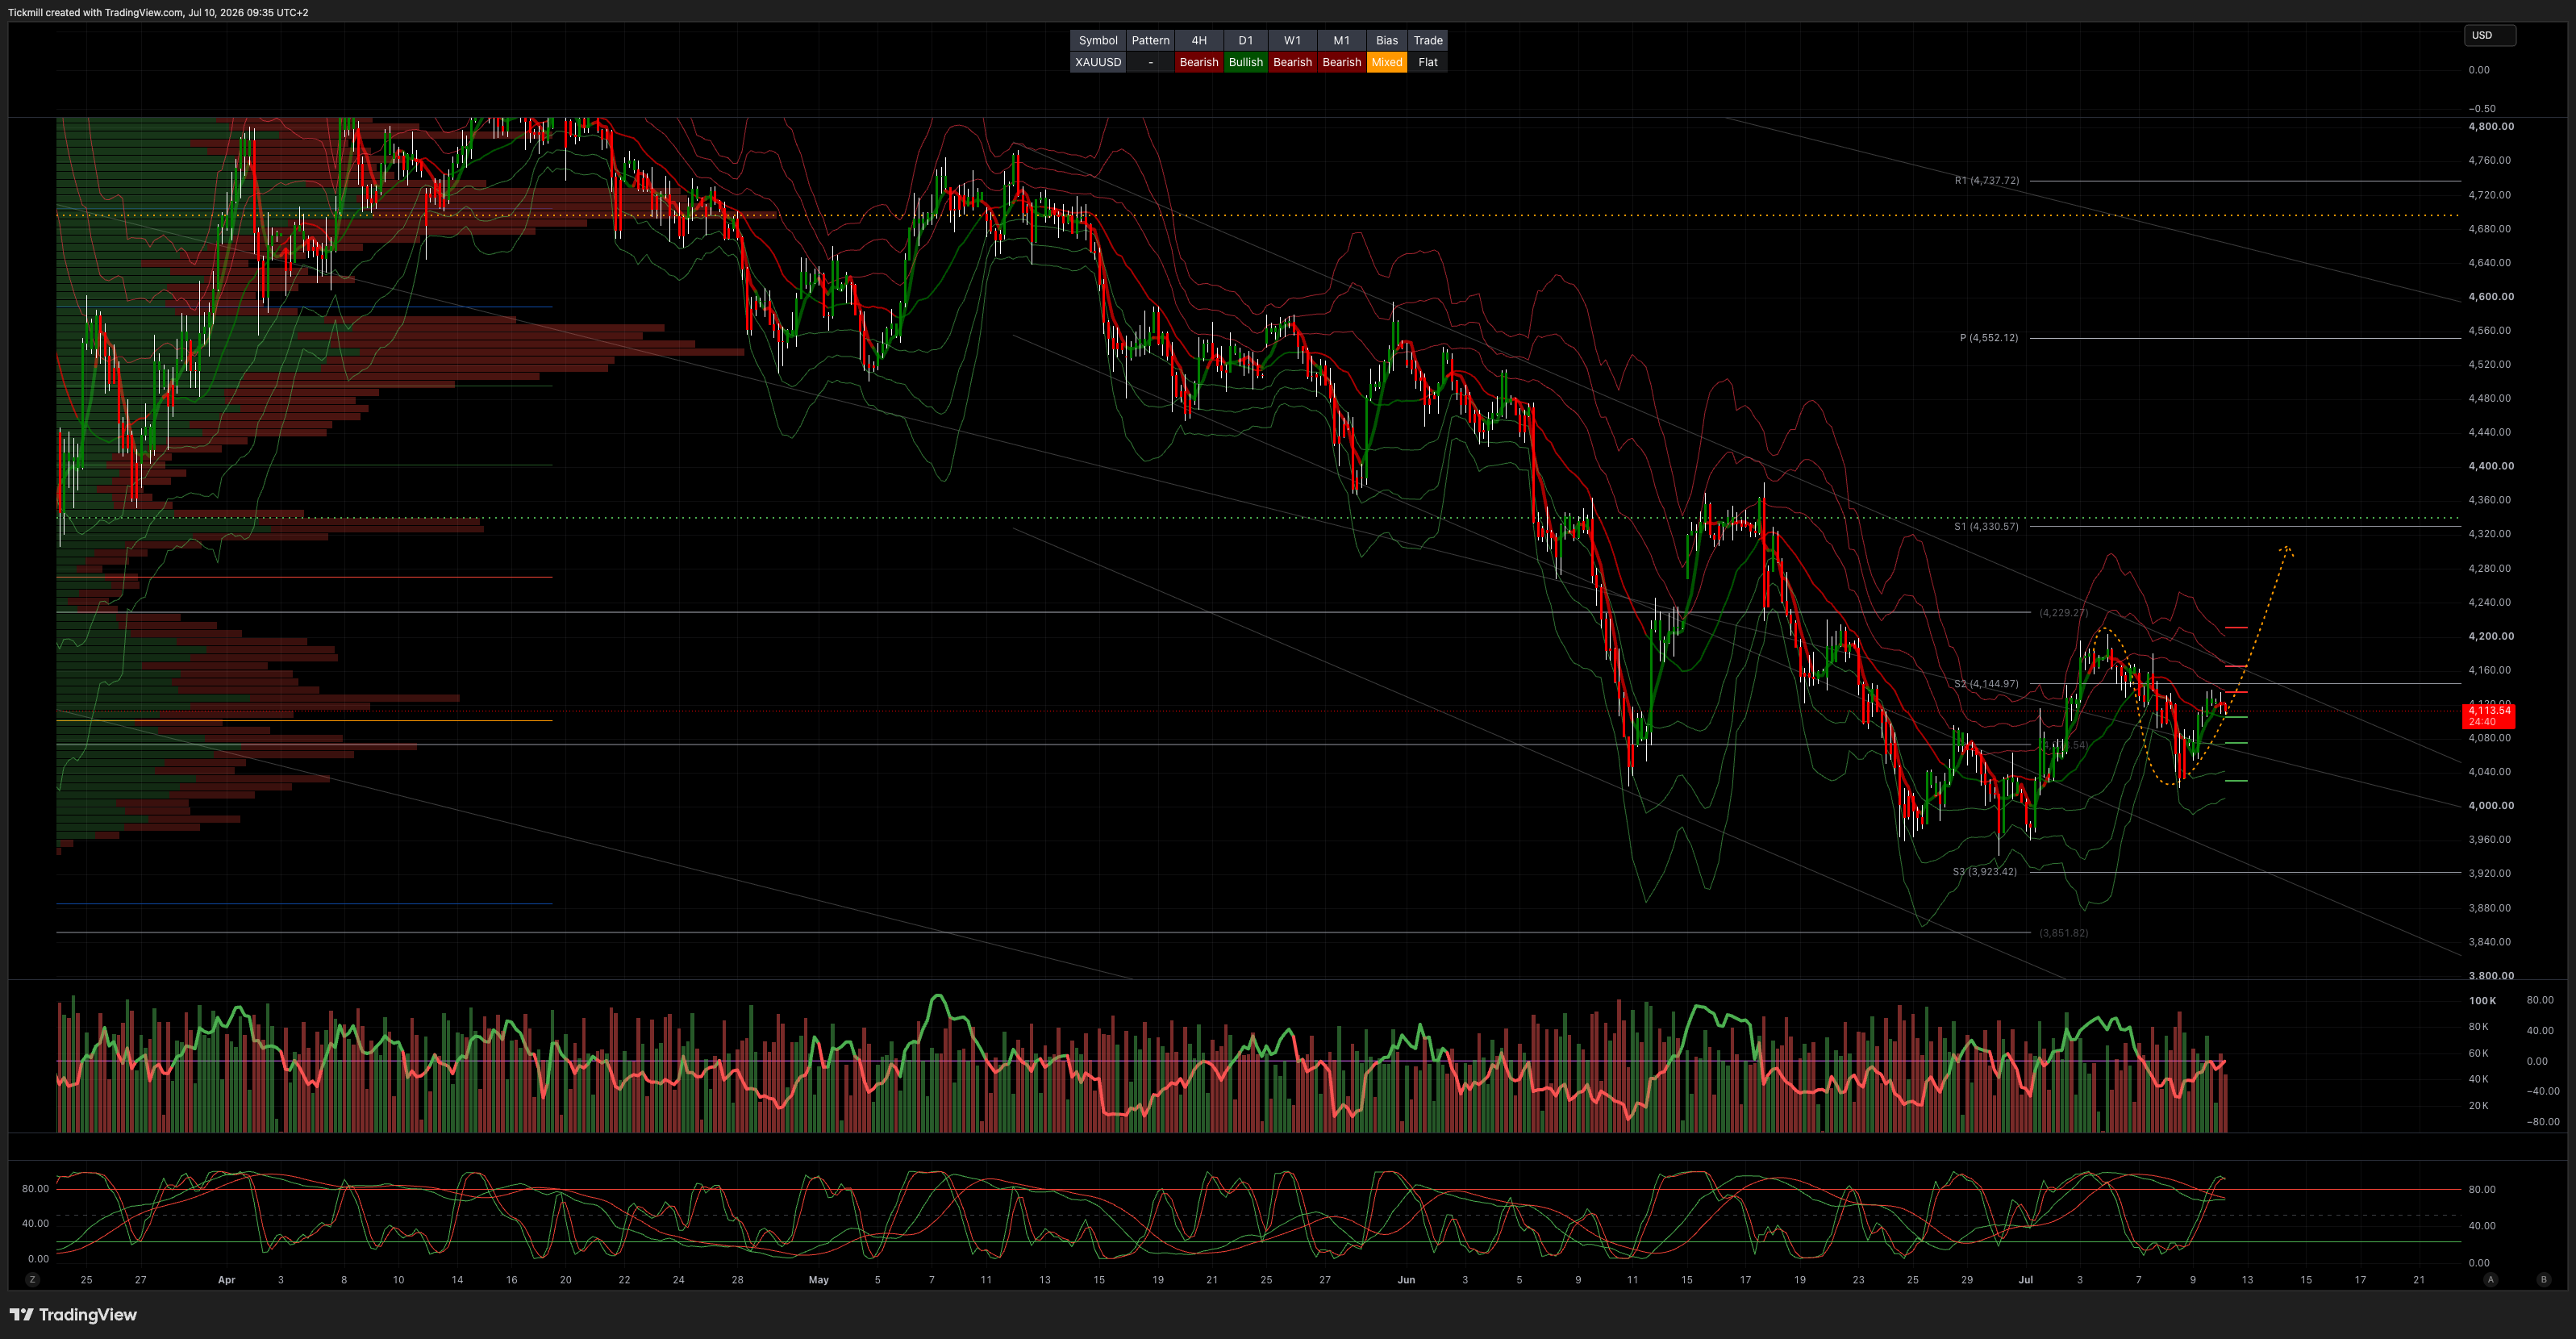Click the 4,800.00 price scale label
The height and width of the screenshot is (1339, 2576).
[2490, 126]
